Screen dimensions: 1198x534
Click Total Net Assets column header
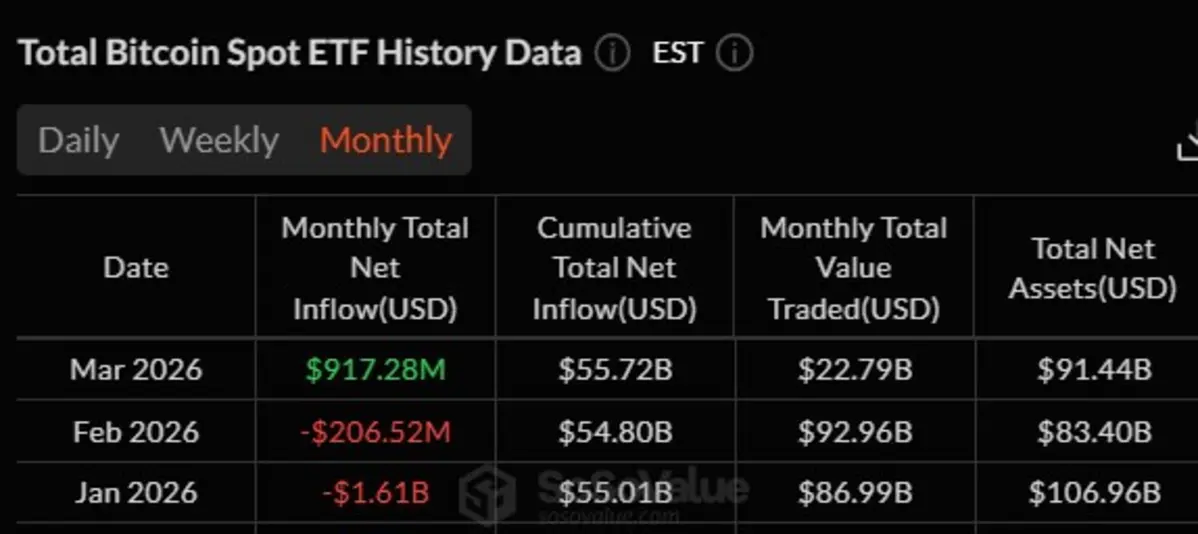click(x=1093, y=268)
